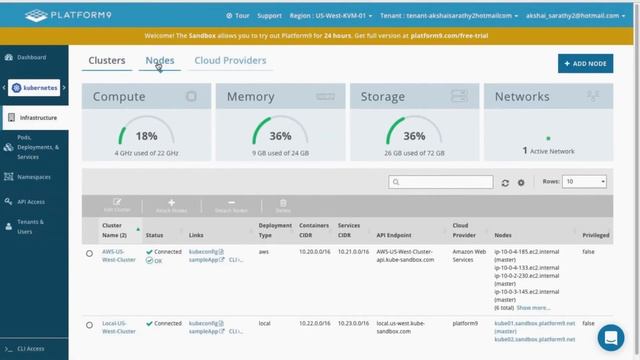Click the Attach Nodes plus action
640x360 pixels.
coord(171,206)
